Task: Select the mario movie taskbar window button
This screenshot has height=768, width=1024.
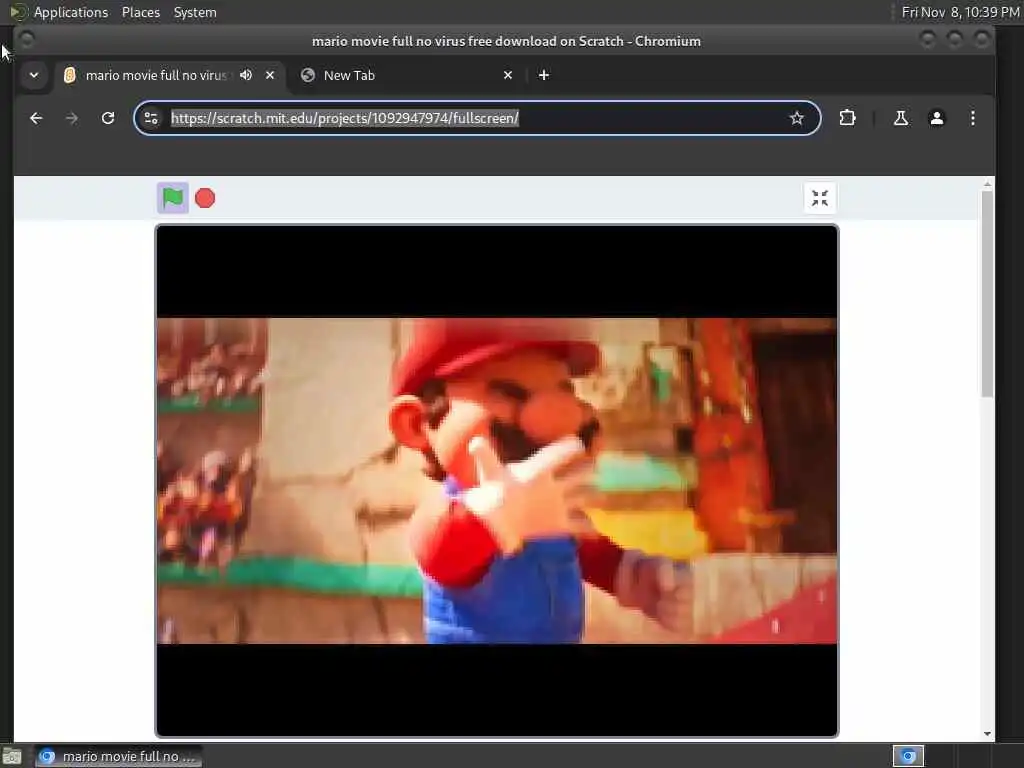Action: pos(118,756)
